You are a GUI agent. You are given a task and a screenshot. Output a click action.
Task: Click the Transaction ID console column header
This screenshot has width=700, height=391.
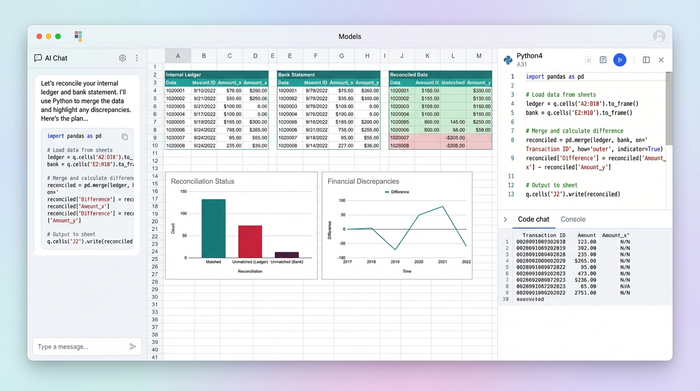click(544, 235)
